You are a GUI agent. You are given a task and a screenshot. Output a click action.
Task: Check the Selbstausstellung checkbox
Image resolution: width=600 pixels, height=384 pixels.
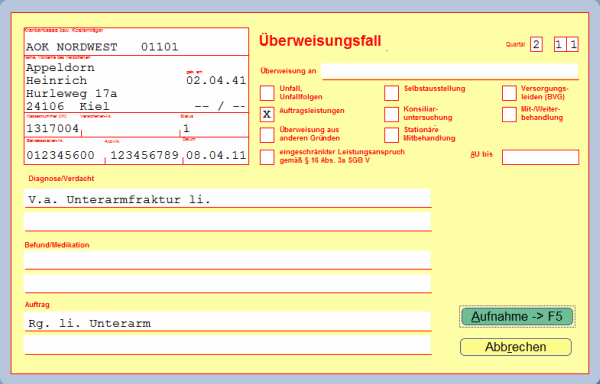(x=391, y=93)
